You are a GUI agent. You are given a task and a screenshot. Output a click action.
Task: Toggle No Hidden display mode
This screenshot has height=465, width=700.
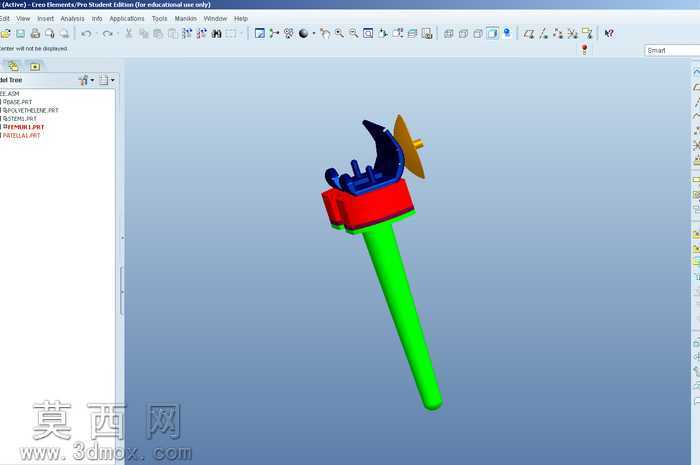pos(478,33)
